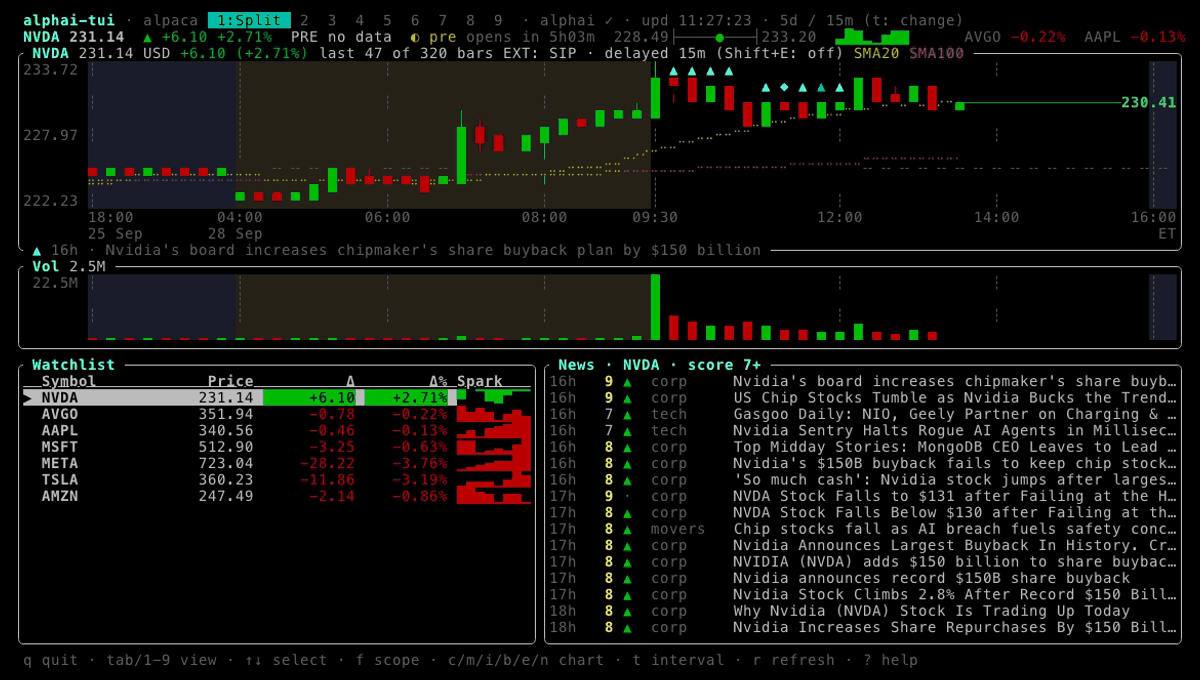Screen dimensions: 1200x680
Task: Sort watchlist by Δ% column header
Action: pyautogui.click(x=438, y=381)
